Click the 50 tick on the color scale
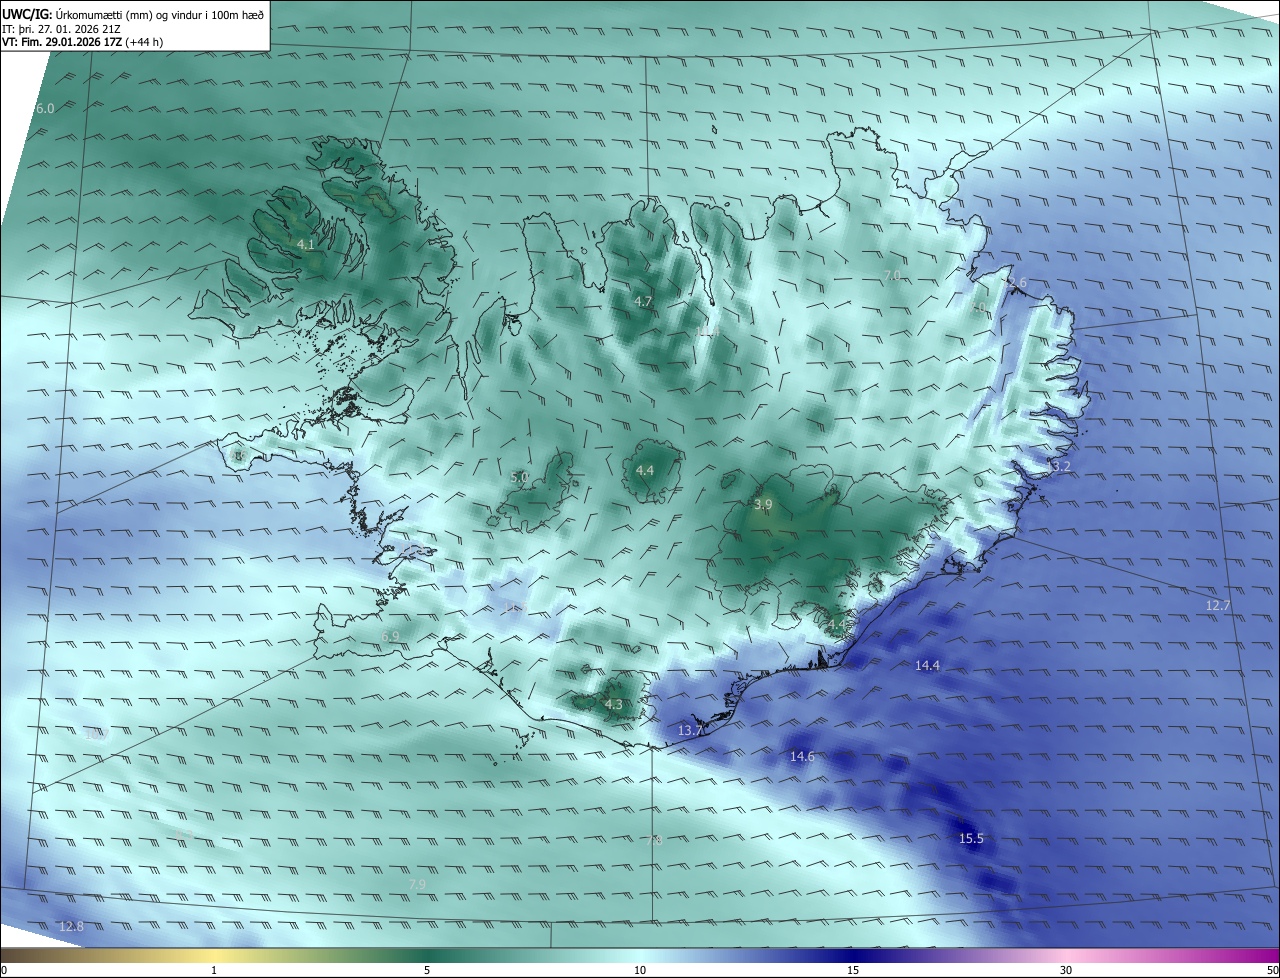Screen dimensions: 1280x978 point(1272,970)
